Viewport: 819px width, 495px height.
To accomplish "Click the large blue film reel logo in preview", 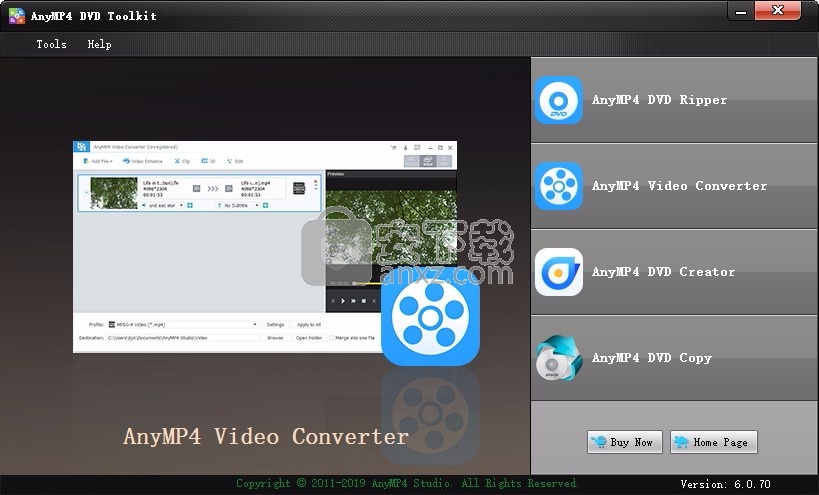I will coord(430,316).
